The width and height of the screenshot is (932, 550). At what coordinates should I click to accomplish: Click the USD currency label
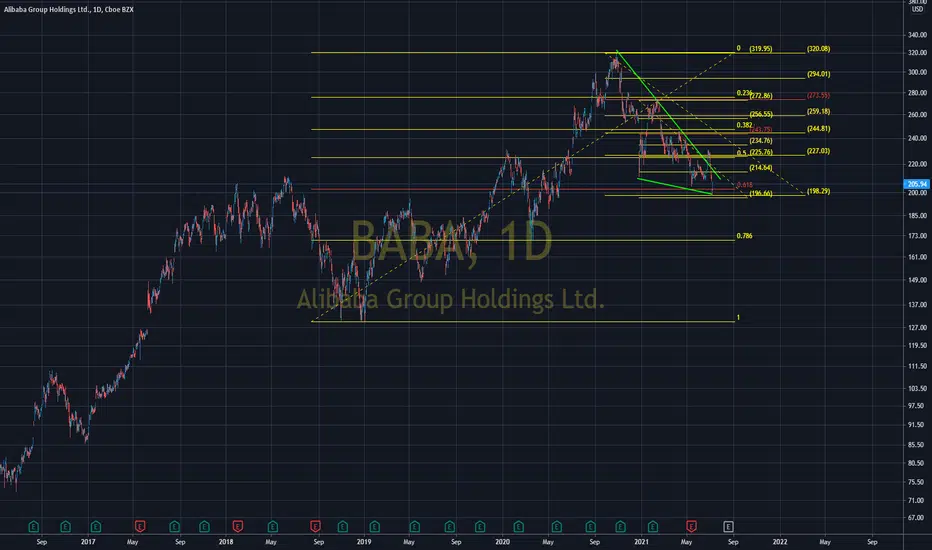tap(917, 10)
